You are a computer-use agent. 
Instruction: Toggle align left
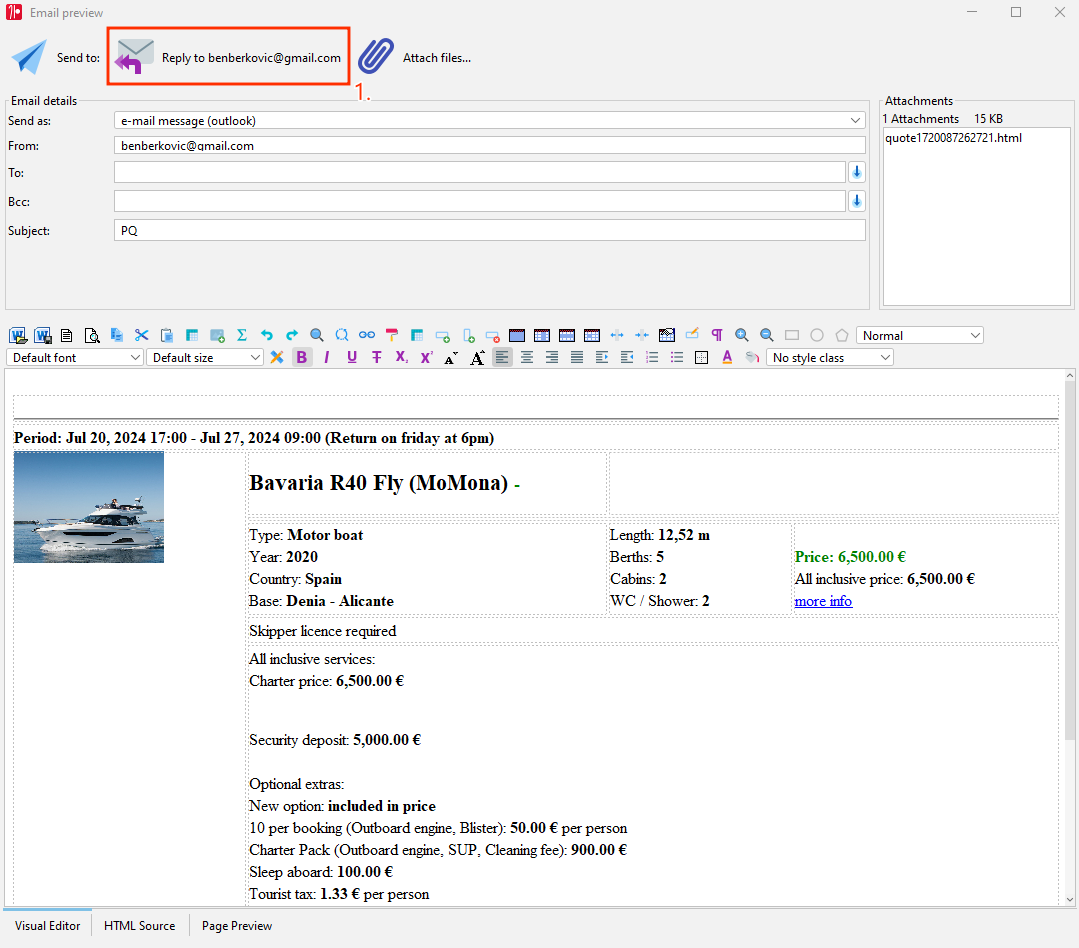[x=502, y=357]
